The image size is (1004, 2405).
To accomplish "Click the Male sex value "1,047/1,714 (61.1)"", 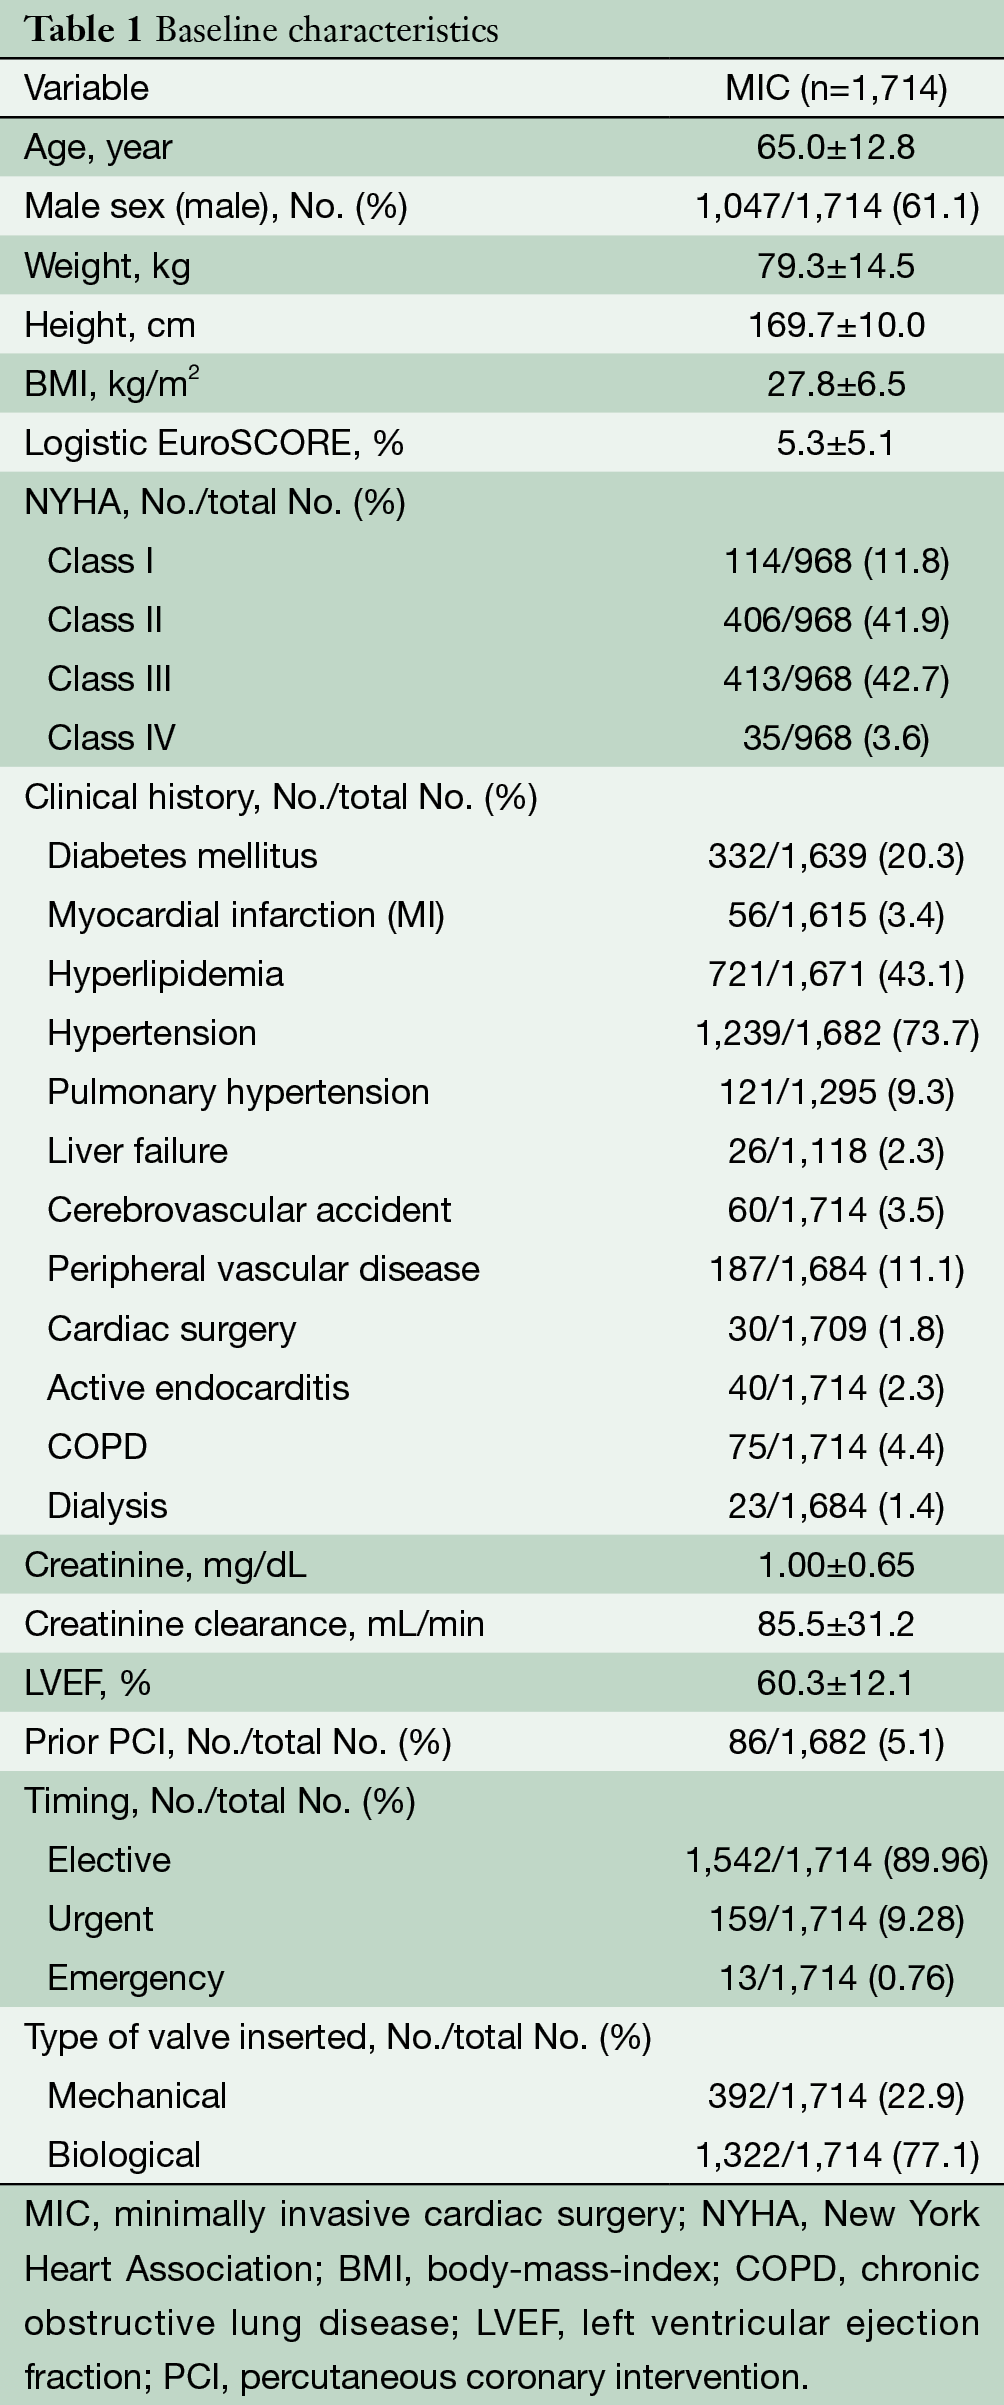I will click(836, 206).
